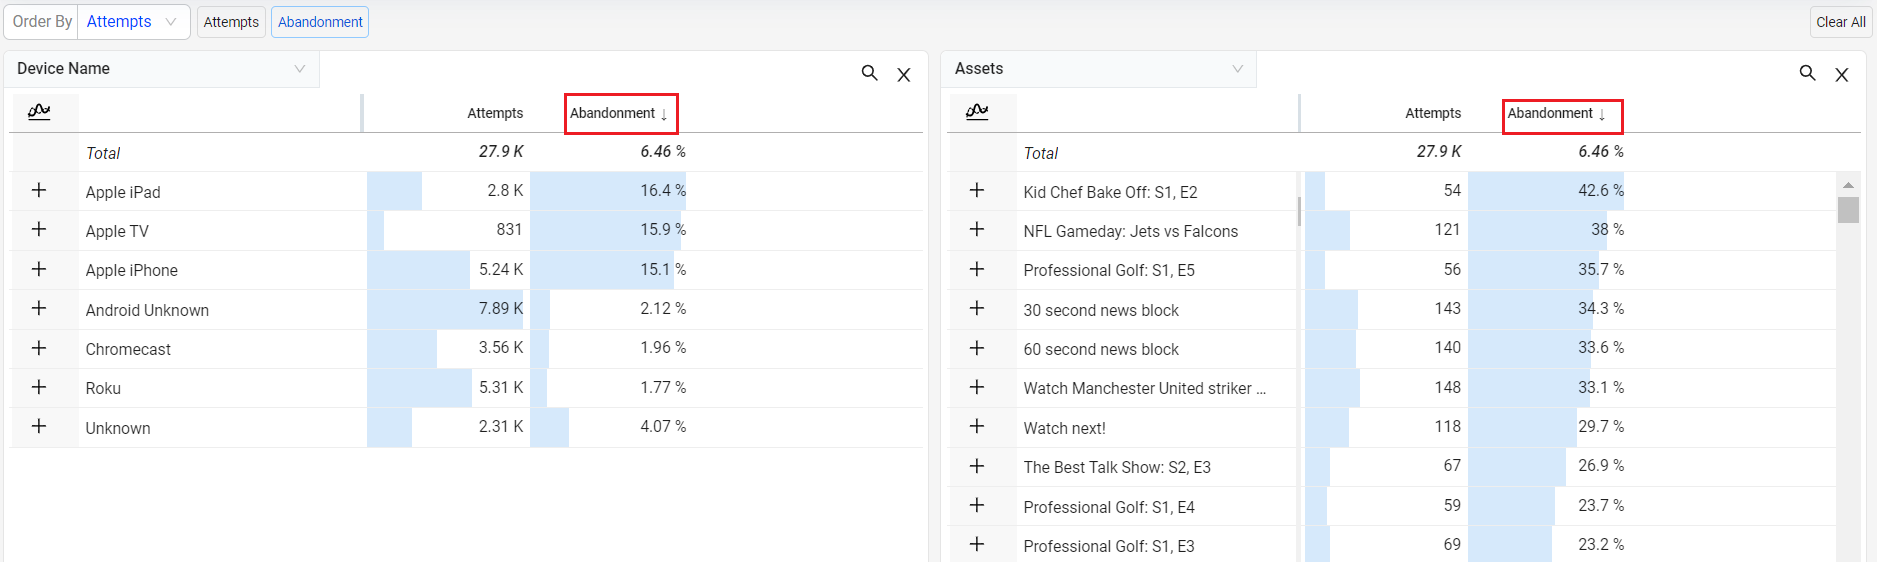Open search in the Assets panel
The width and height of the screenshot is (1877, 562).
[1807, 73]
